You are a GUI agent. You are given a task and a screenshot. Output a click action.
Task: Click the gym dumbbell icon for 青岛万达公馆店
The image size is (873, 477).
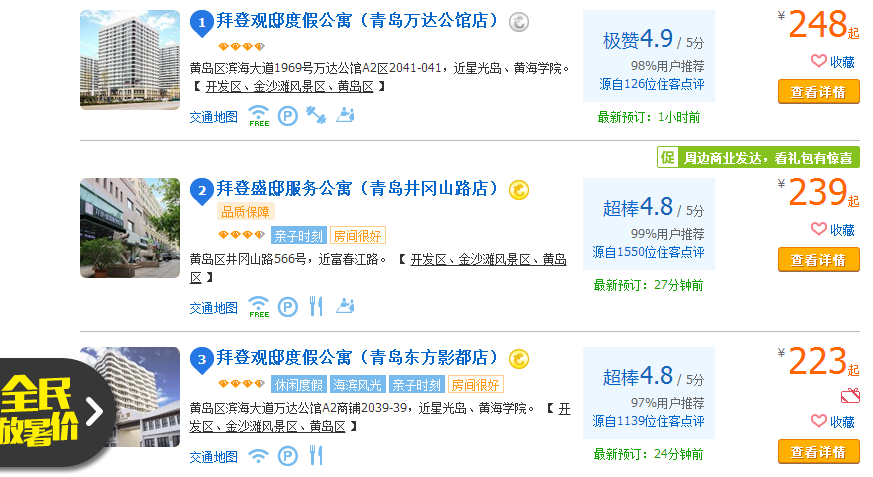pos(316,116)
